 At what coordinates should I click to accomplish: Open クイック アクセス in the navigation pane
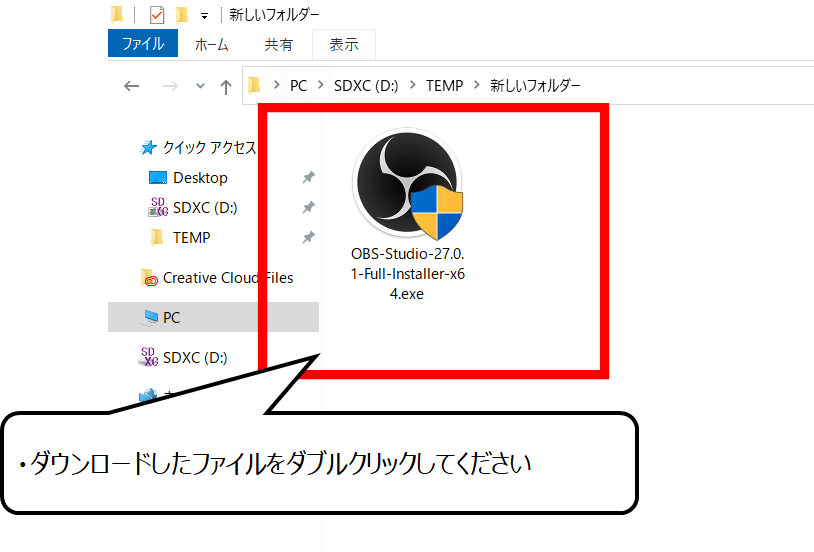pyautogui.click(x=210, y=147)
